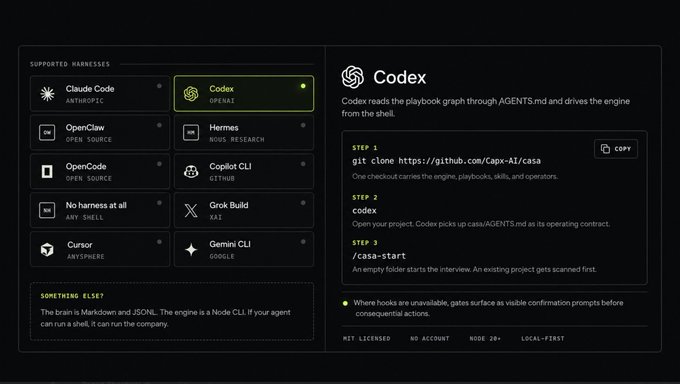Click the Claude Code starburst icon

(x=47, y=93)
